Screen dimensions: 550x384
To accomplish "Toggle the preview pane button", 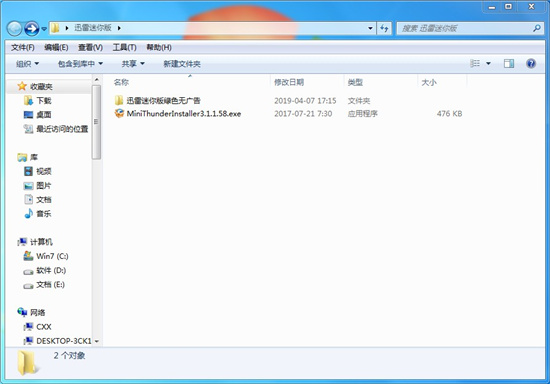I will [x=509, y=63].
